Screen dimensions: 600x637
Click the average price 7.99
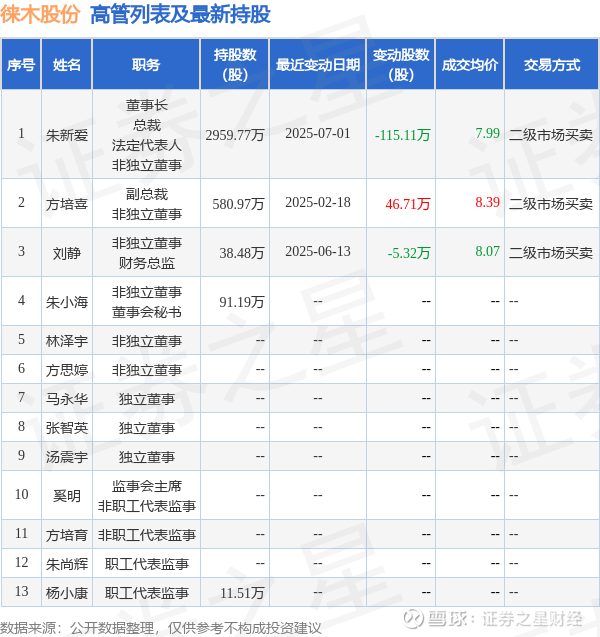tap(487, 133)
